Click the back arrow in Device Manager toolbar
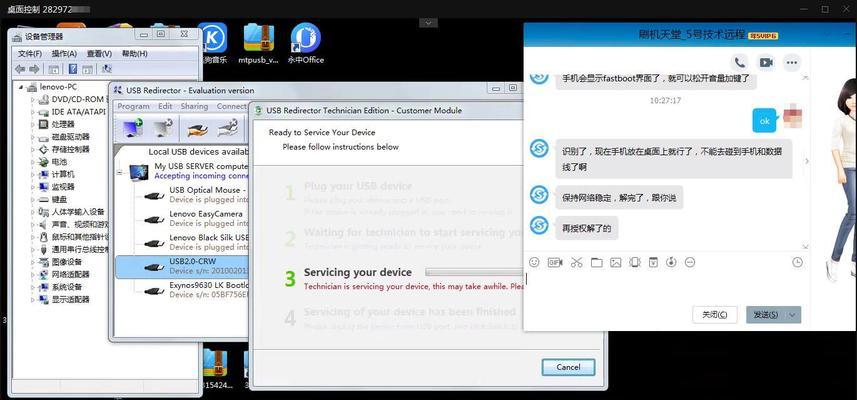This screenshot has height=400, width=857. coord(20,69)
